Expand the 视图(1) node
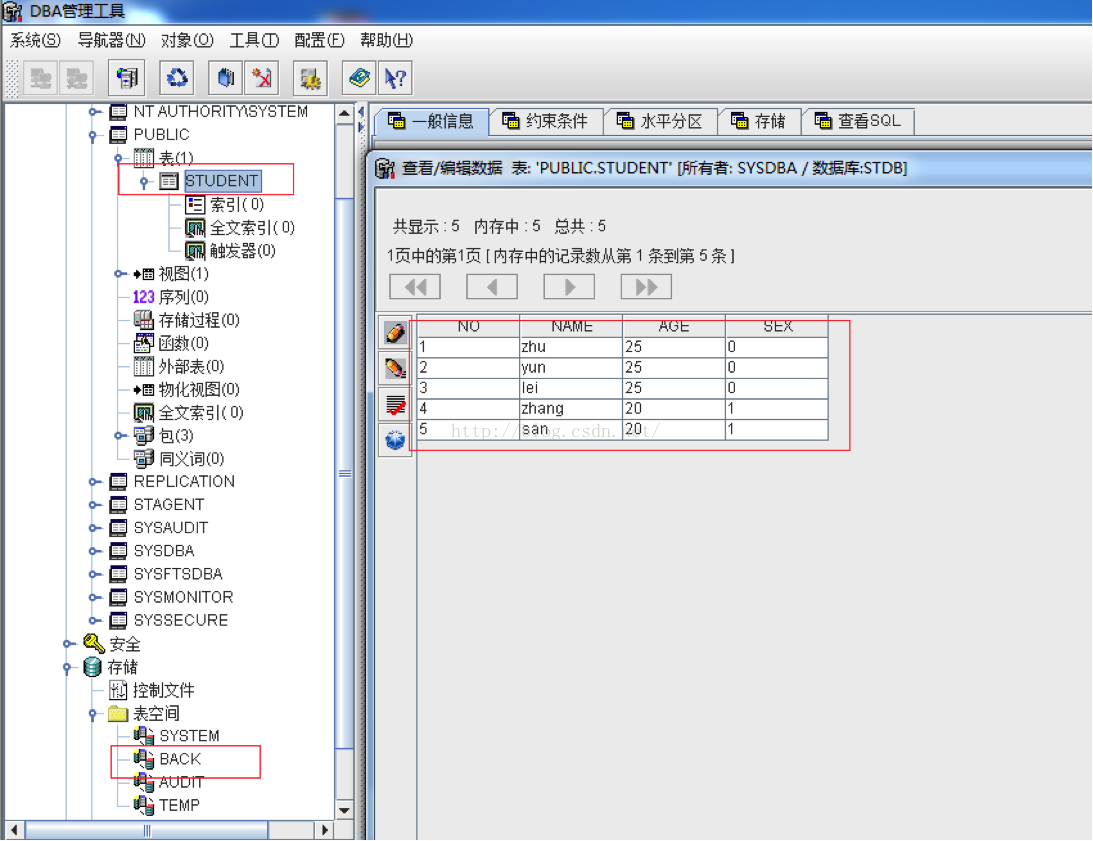 [x=120, y=274]
